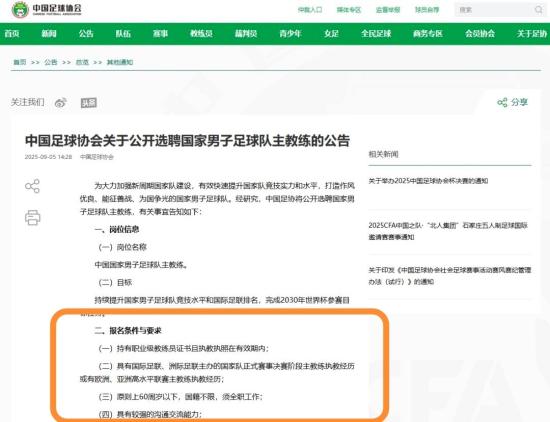Click the 一、岗位信息 heading

(117, 229)
